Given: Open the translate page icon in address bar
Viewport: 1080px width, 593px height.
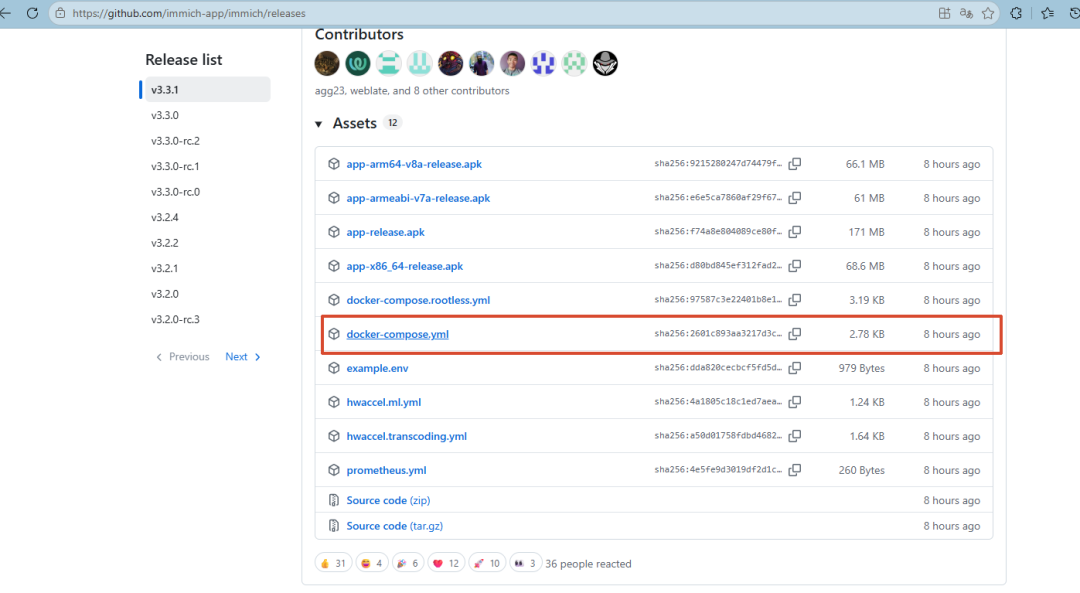Looking at the screenshot, I should point(966,13).
